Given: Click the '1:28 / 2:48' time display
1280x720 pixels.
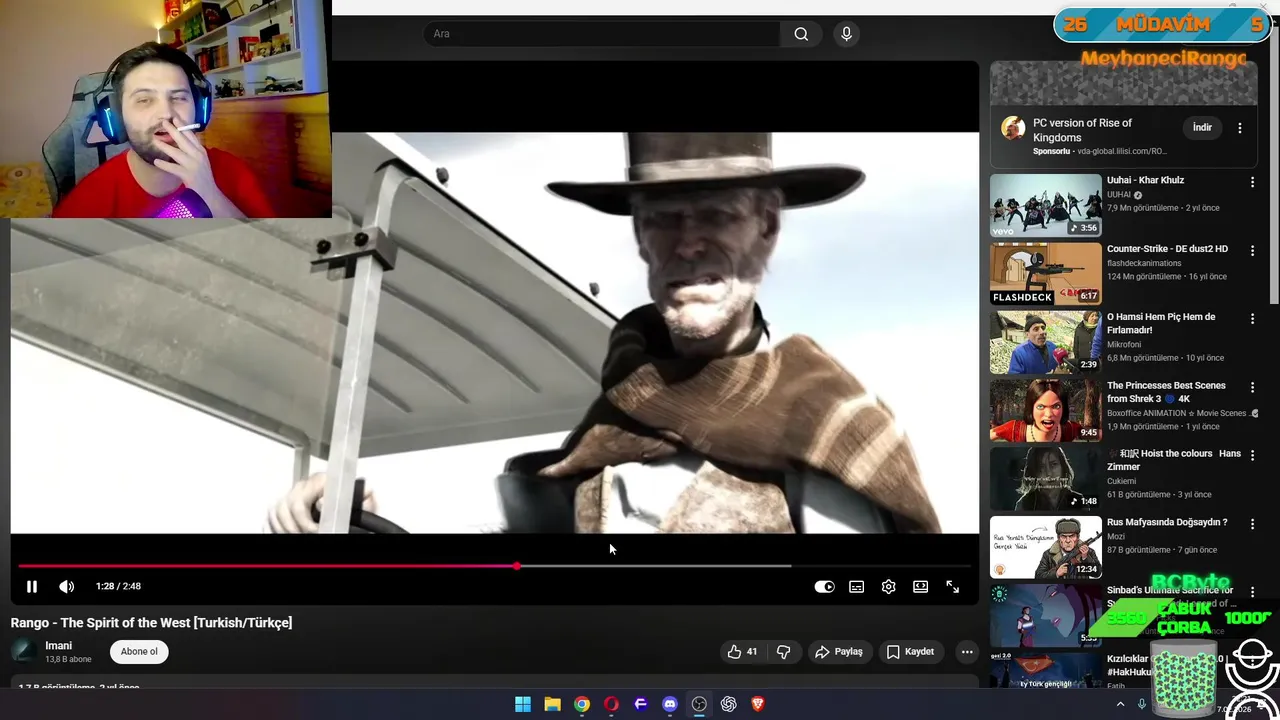Looking at the screenshot, I should (118, 587).
